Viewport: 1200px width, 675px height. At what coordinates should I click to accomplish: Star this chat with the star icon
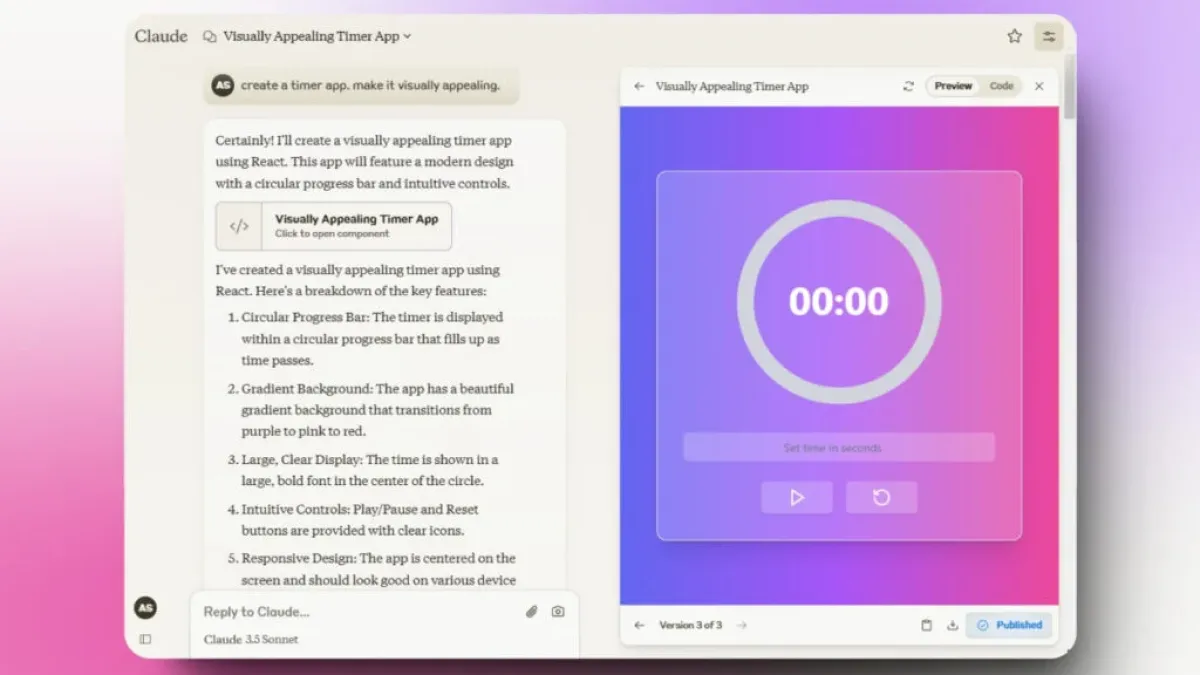tap(1014, 36)
